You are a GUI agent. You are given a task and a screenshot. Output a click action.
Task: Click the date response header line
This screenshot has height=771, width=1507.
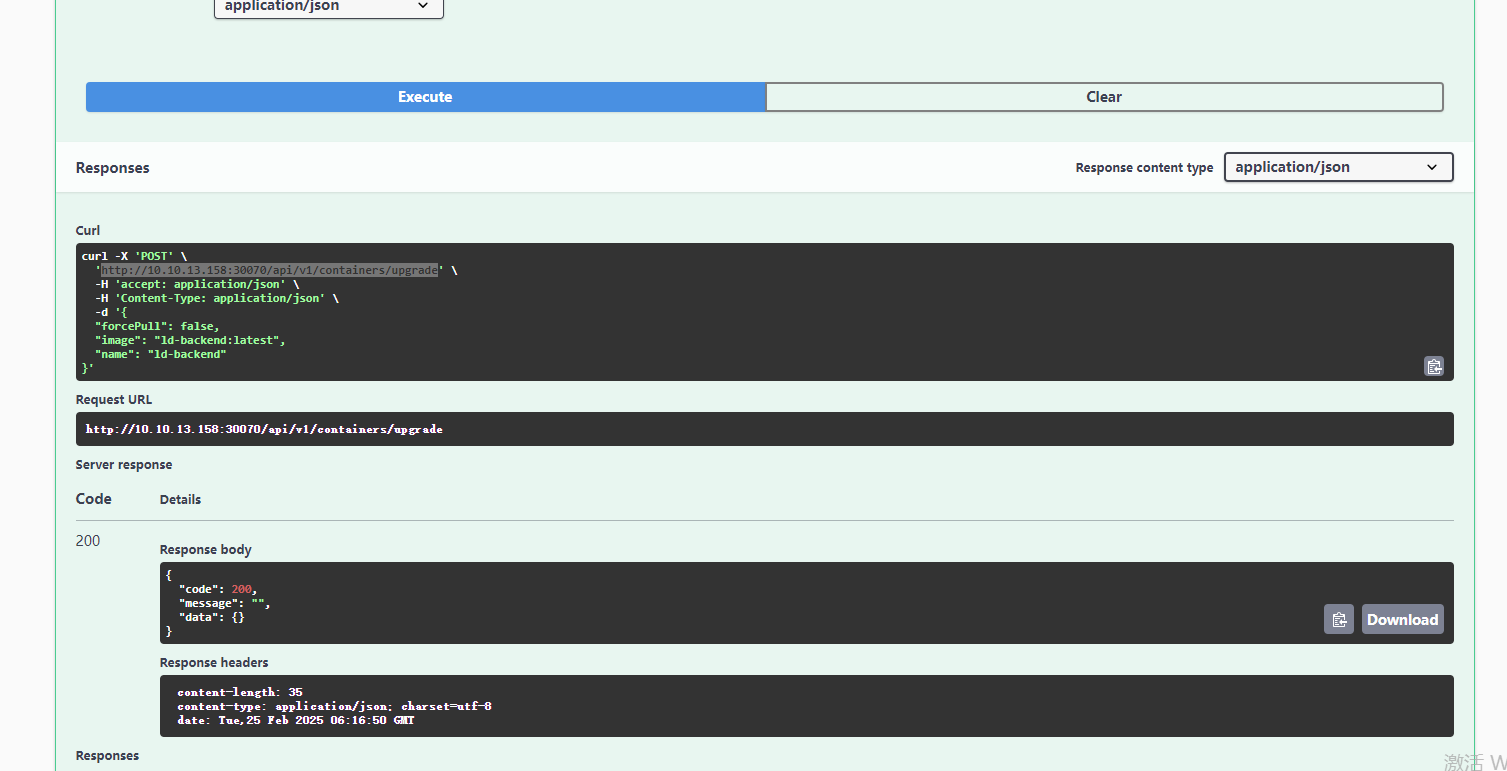pyautogui.click(x=296, y=720)
